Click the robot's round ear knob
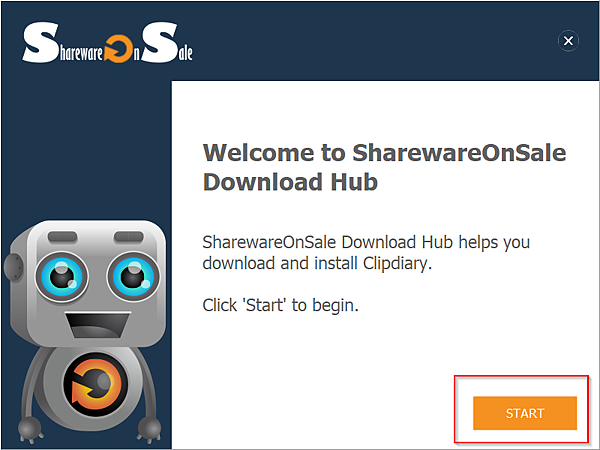The image size is (600, 450). click(14, 267)
